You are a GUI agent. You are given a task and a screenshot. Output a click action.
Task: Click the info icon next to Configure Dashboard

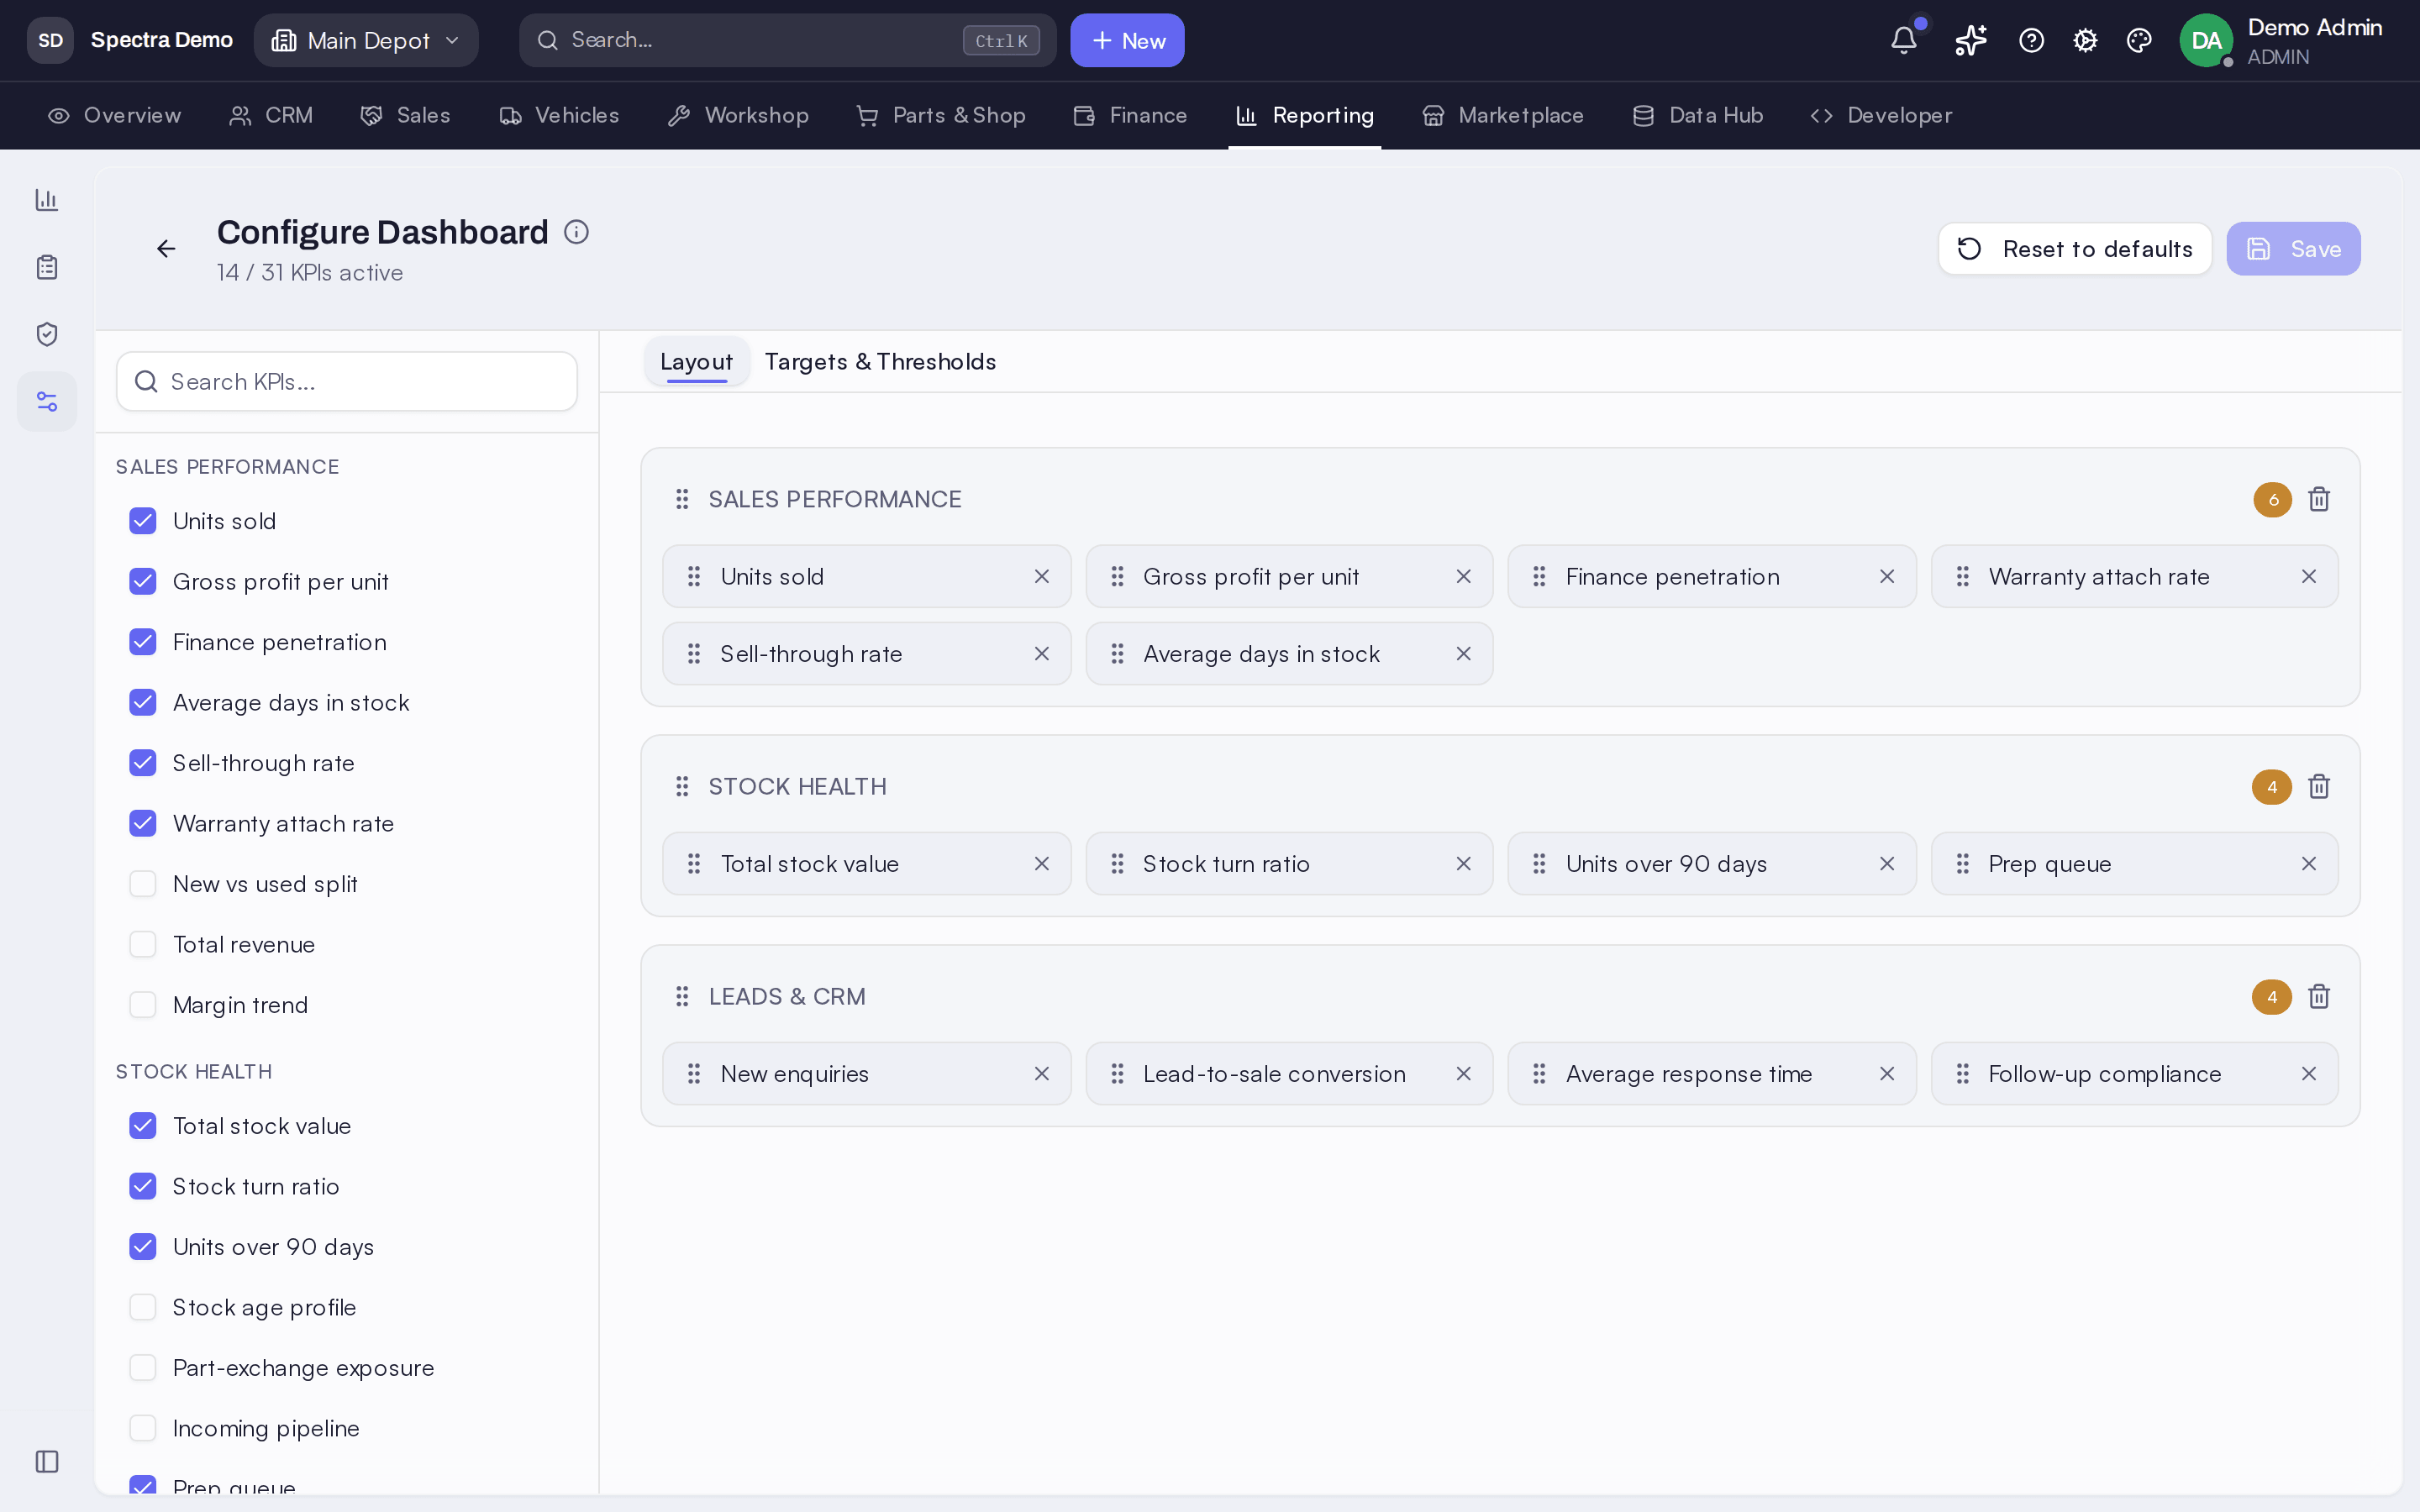tap(576, 232)
